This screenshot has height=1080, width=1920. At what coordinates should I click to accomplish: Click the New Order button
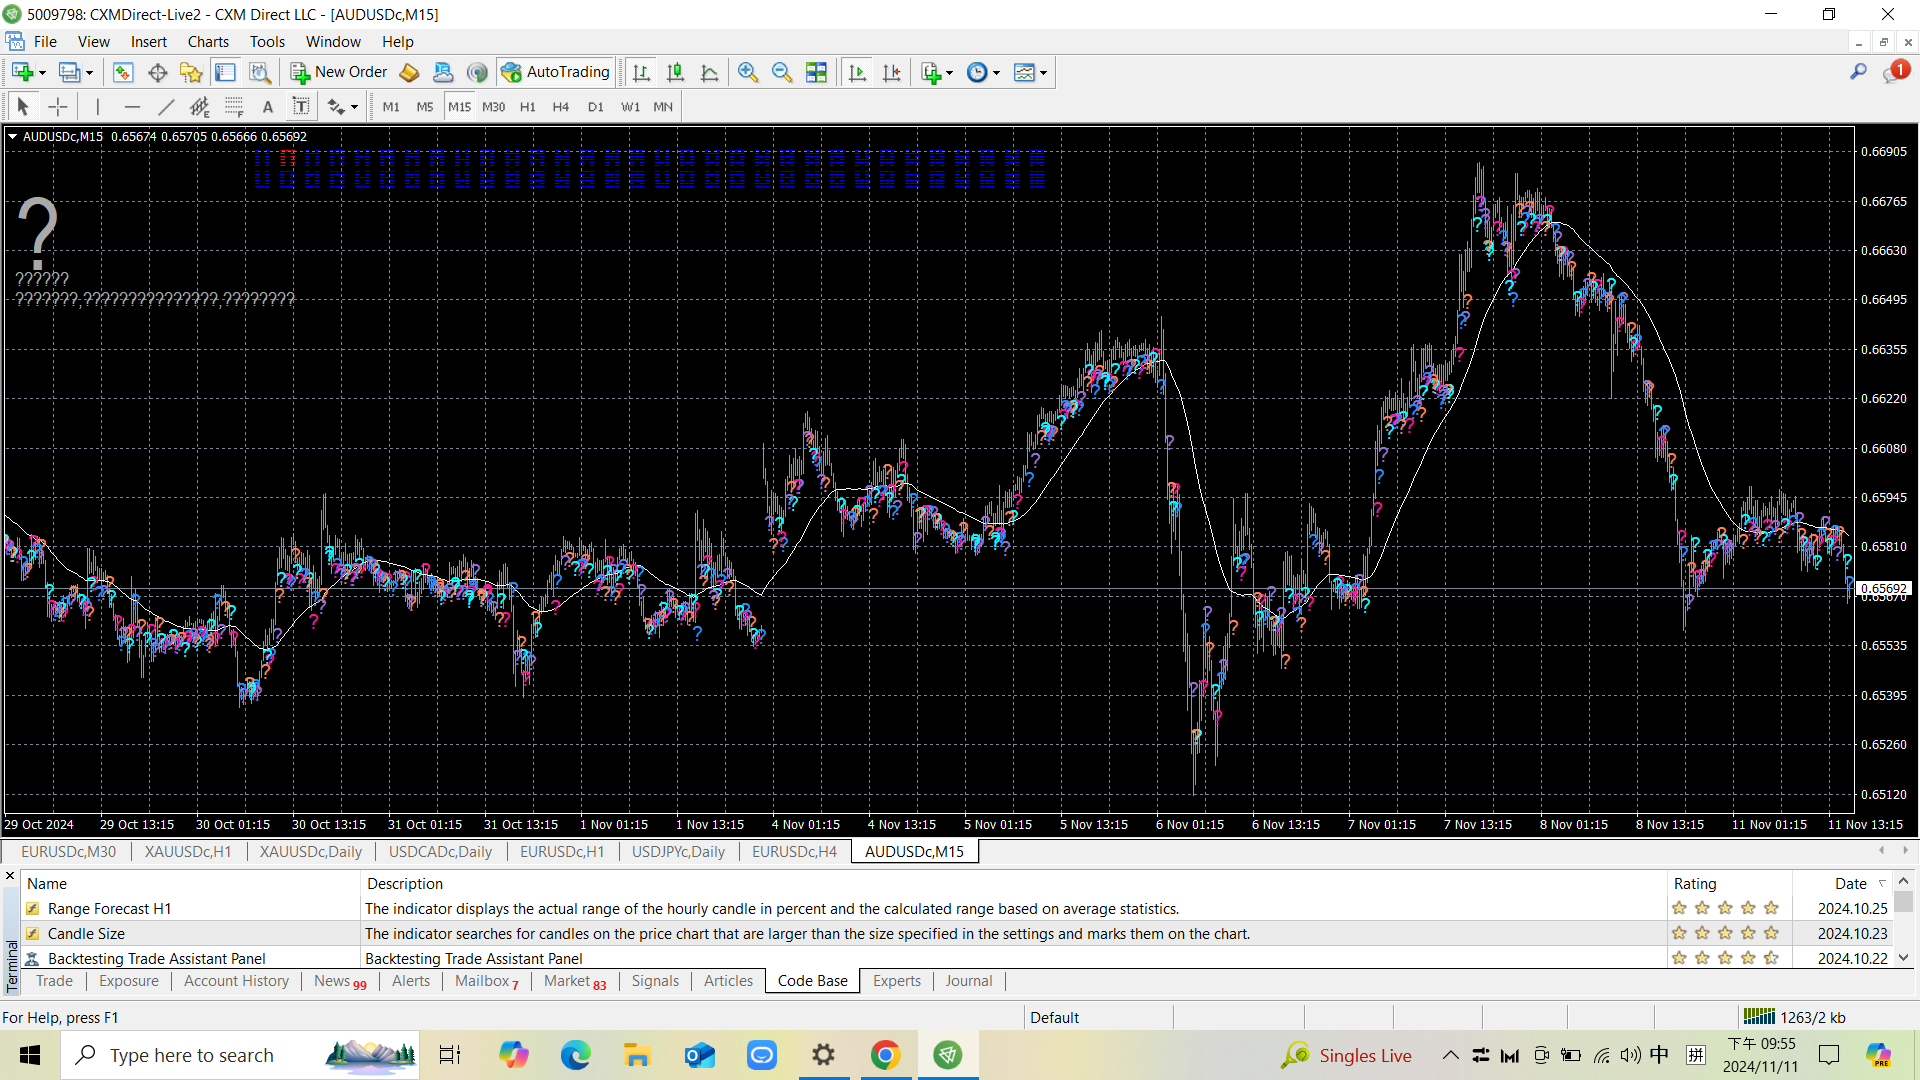[x=339, y=72]
